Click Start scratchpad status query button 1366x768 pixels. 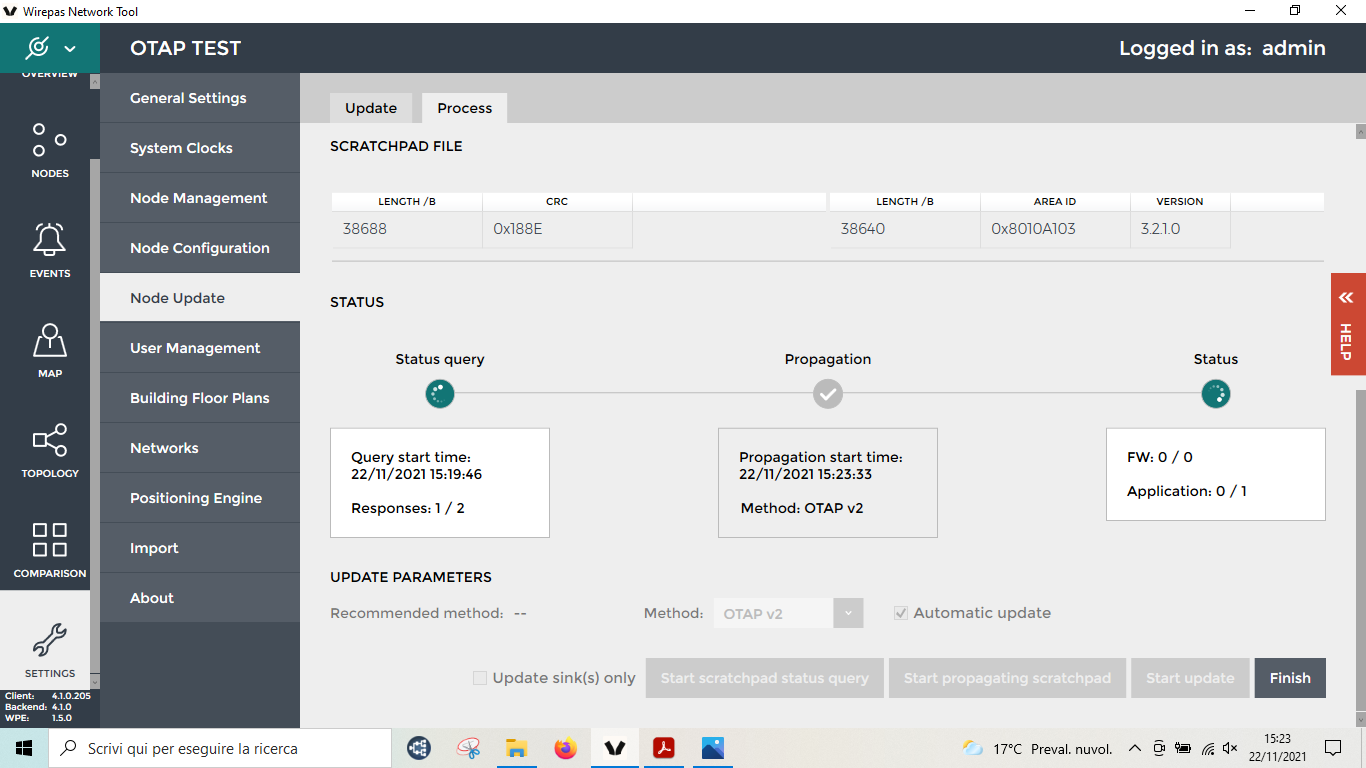click(x=764, y=678)
